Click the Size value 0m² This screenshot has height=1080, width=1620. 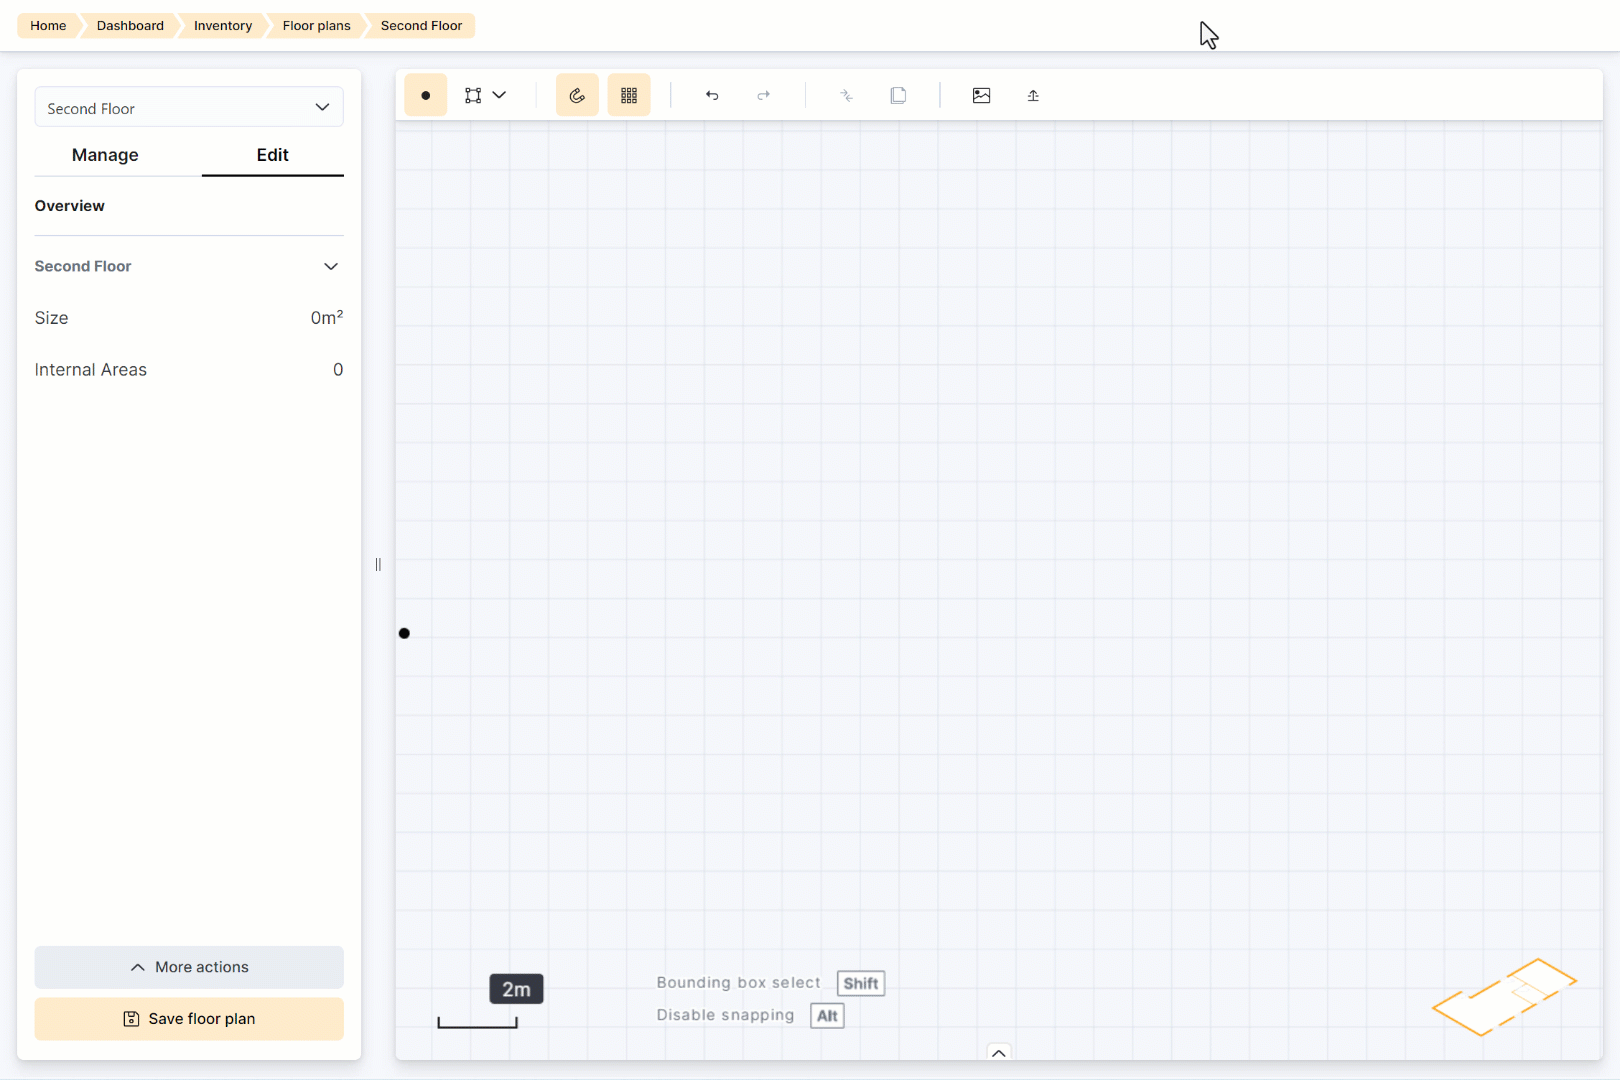tap(327, 317)
